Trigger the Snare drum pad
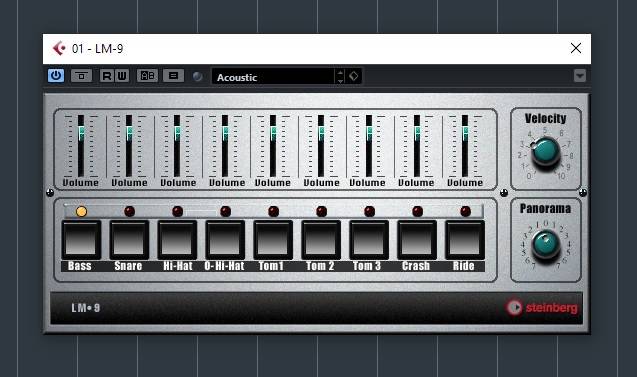This screenshot has width=637, height=377. tap(129, 240)
